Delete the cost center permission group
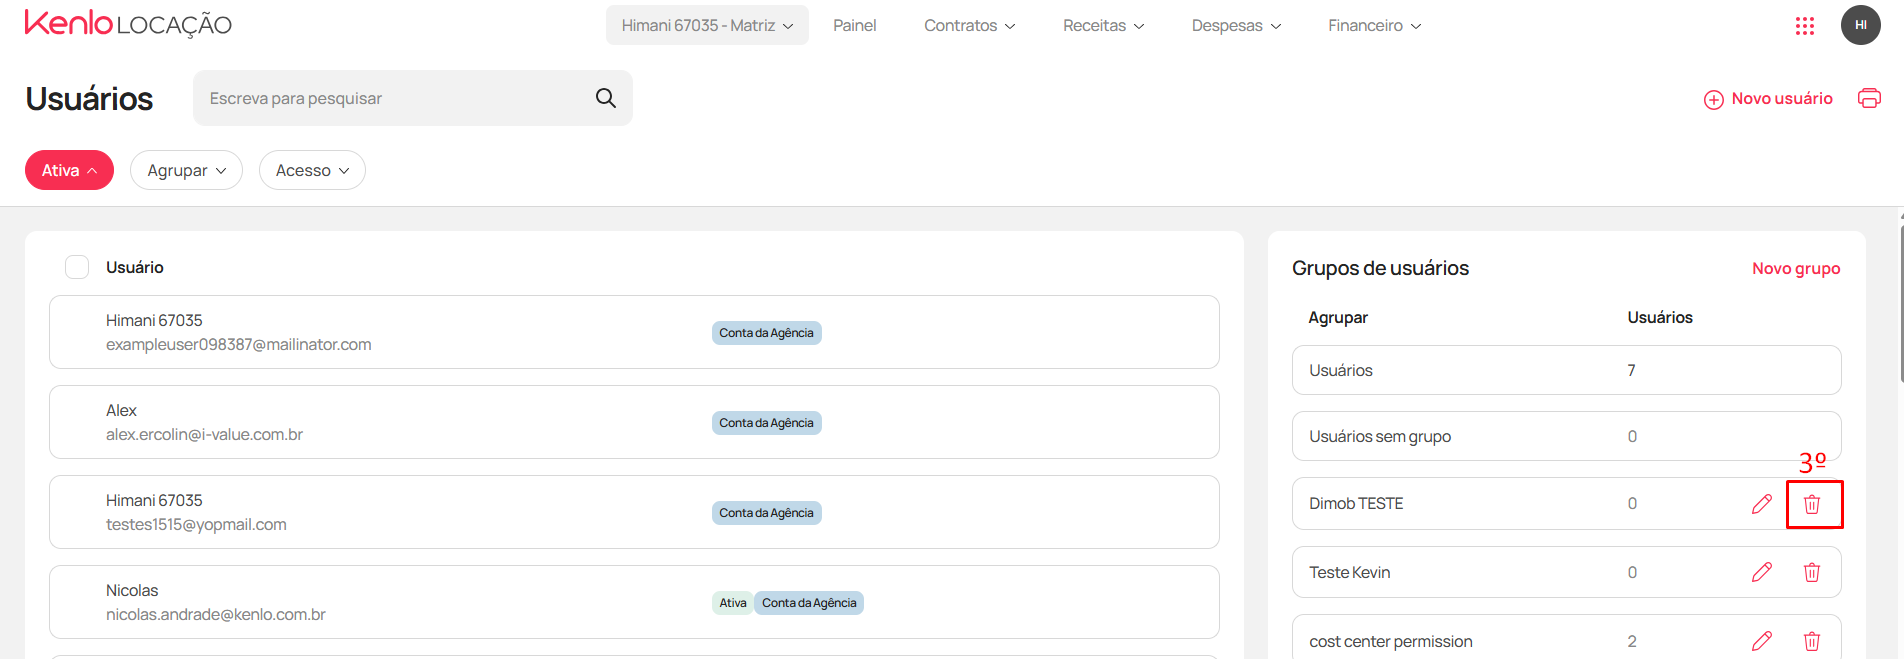 tap(1812, 641)
